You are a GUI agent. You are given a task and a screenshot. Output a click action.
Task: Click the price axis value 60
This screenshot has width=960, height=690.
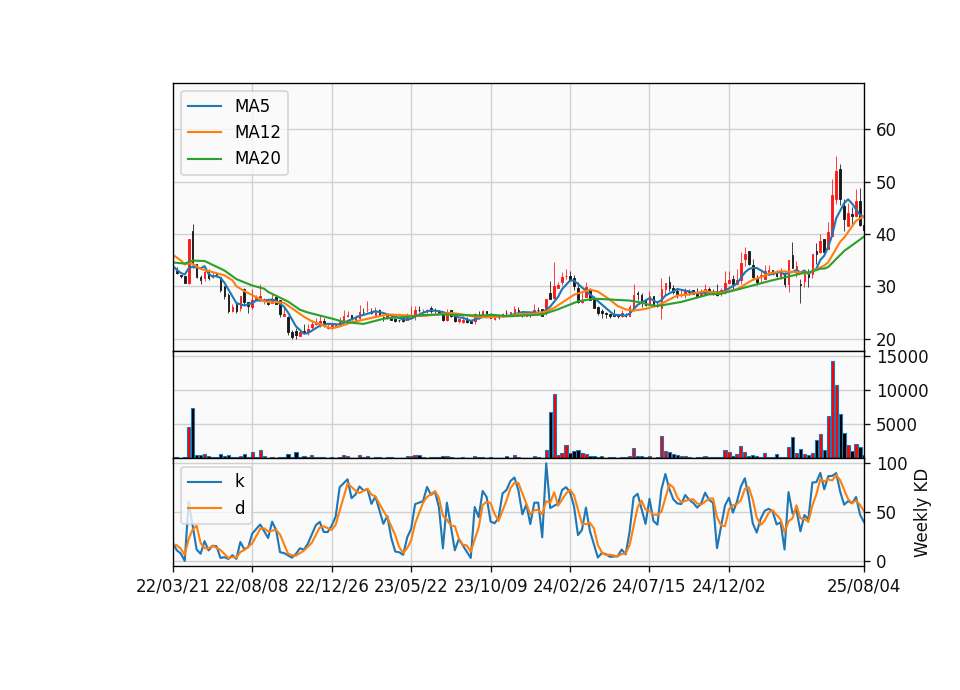[886, 130]
